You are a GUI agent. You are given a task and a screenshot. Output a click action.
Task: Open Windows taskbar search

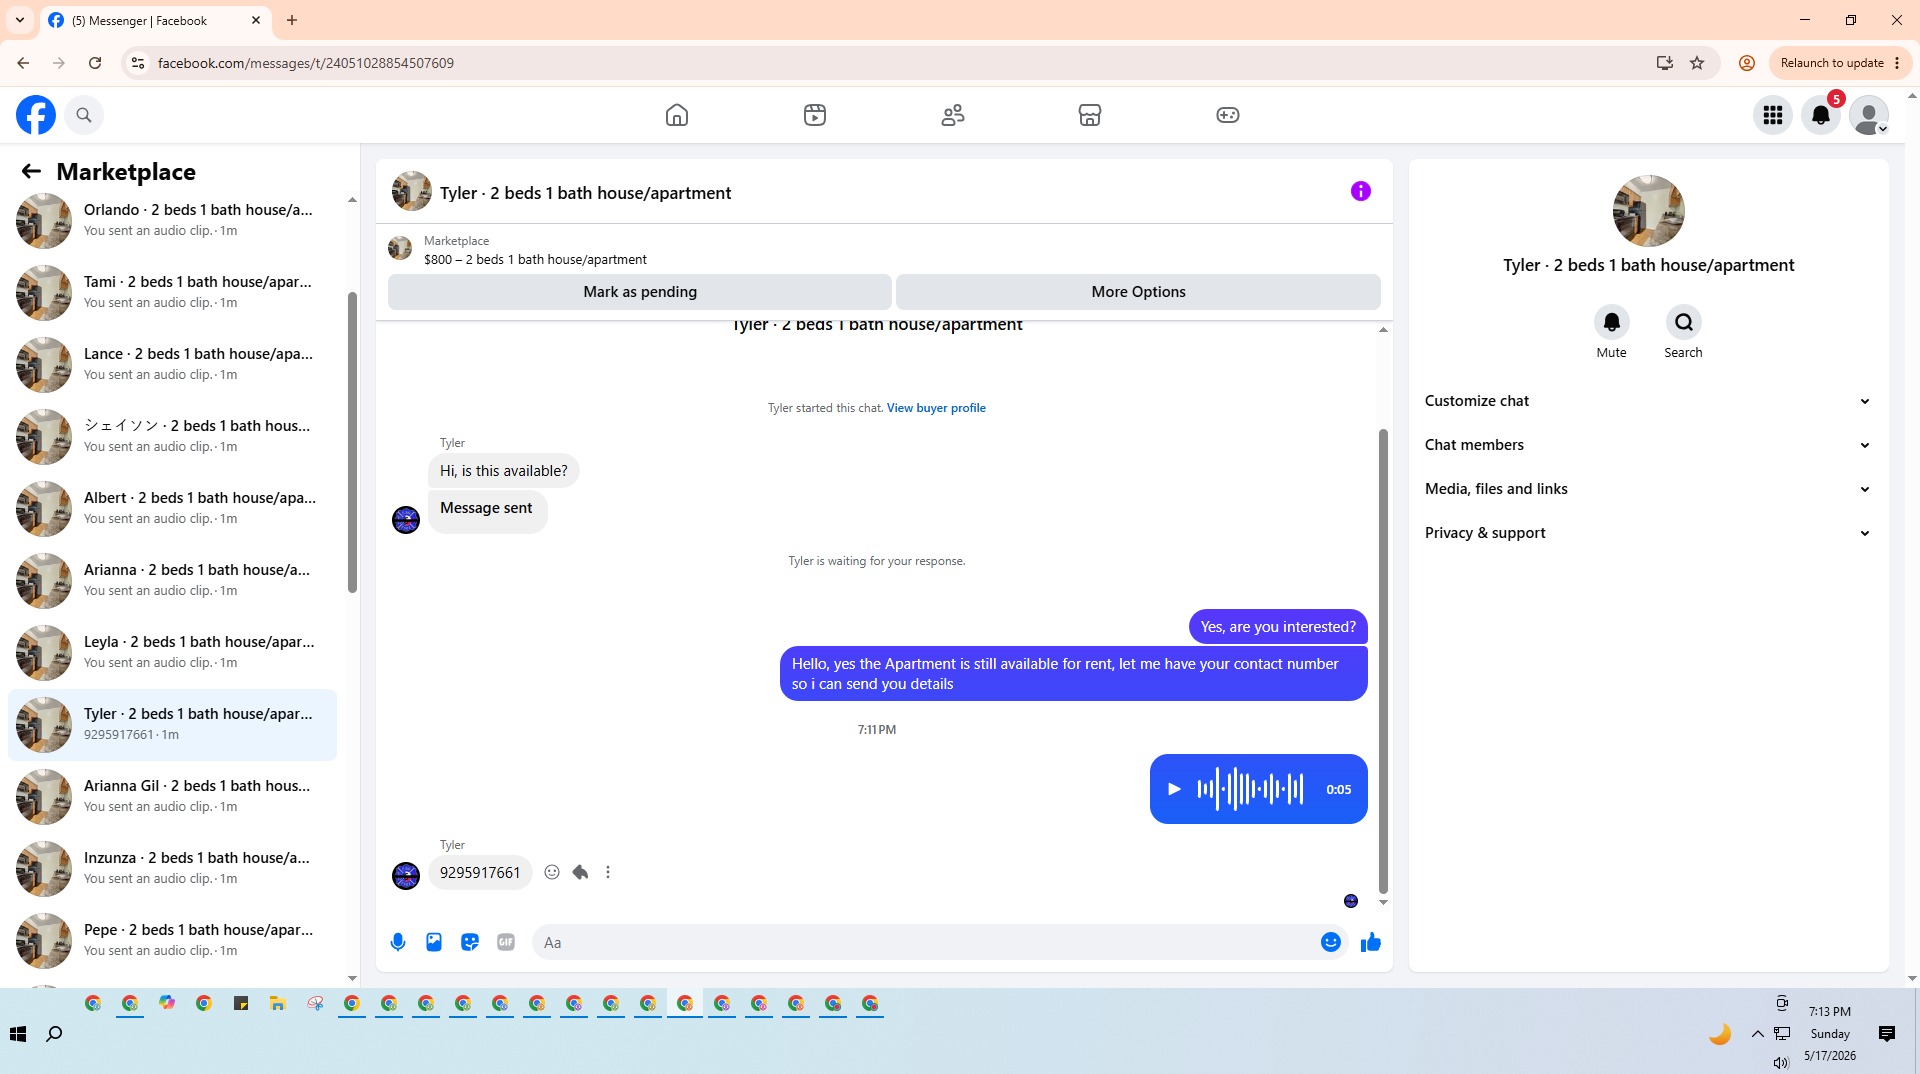coord(55,1034)
